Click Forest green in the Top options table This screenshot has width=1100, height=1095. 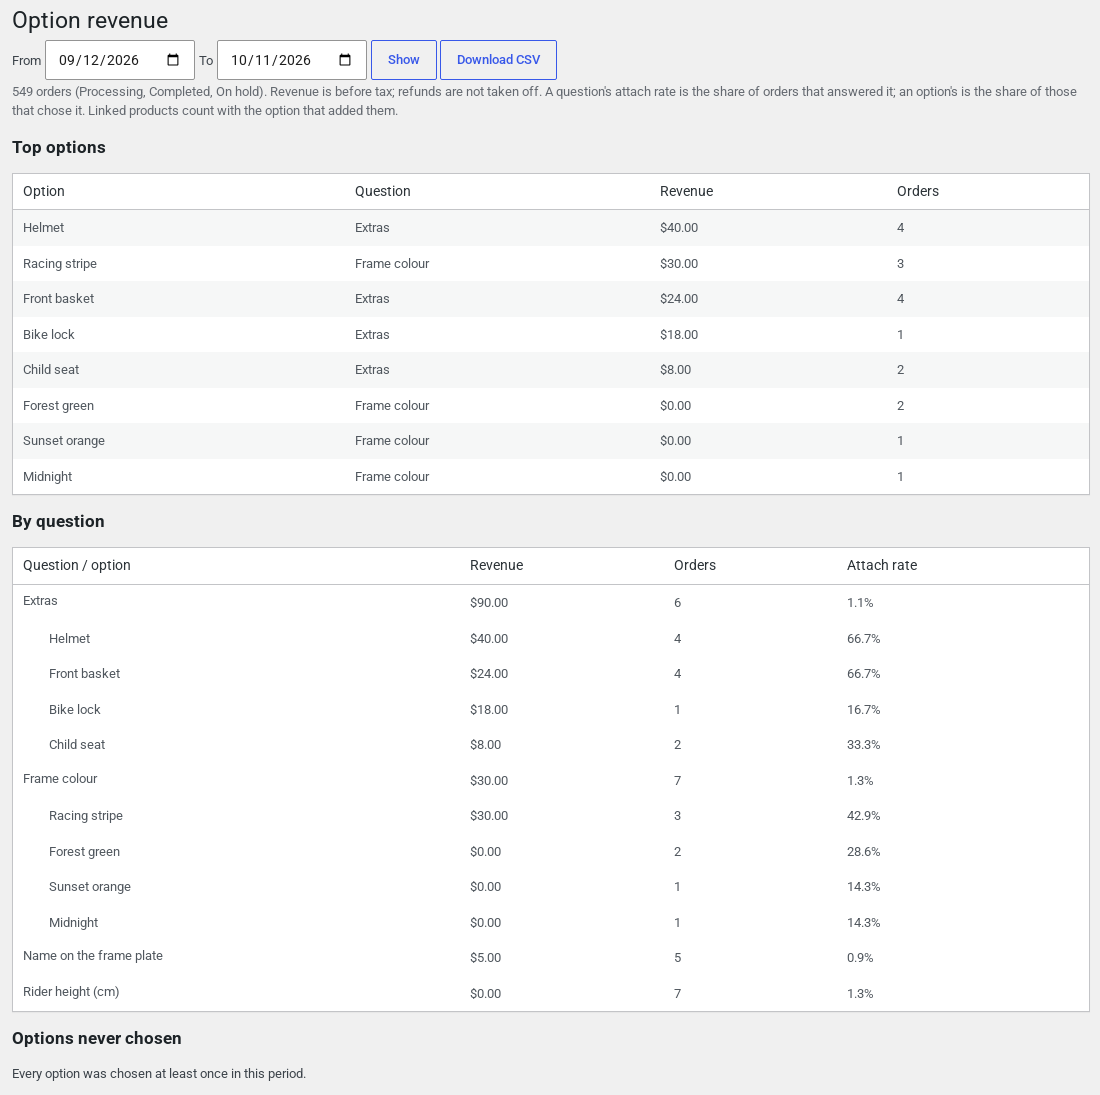coord(58,405)
